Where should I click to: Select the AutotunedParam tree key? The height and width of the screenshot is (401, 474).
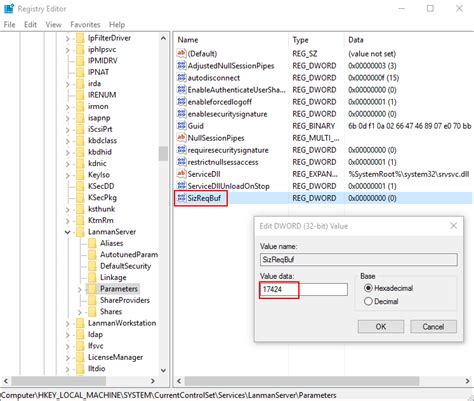tap(129, 255)
